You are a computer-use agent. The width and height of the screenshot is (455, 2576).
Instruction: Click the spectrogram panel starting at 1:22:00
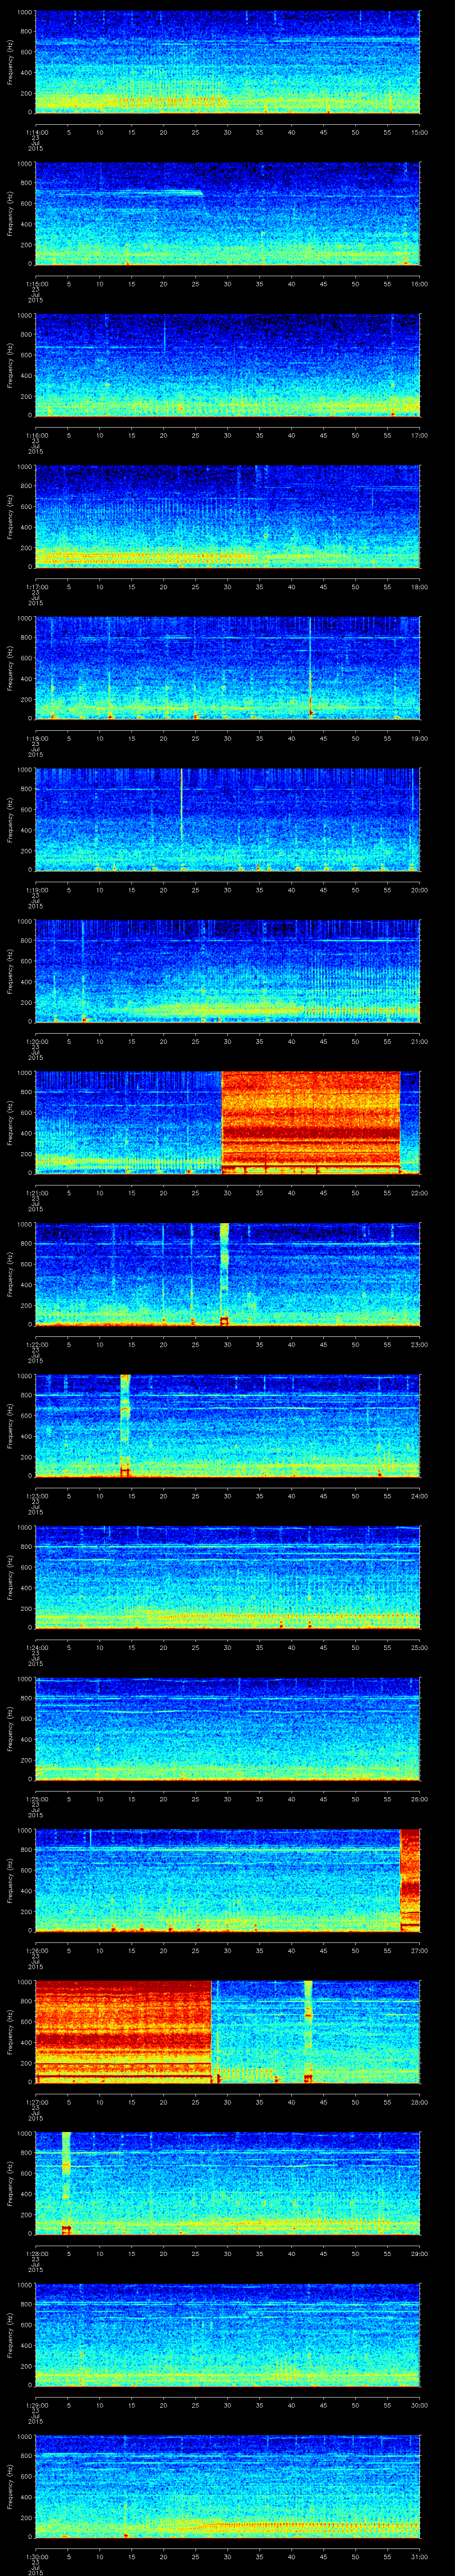tap(228, 1274)
